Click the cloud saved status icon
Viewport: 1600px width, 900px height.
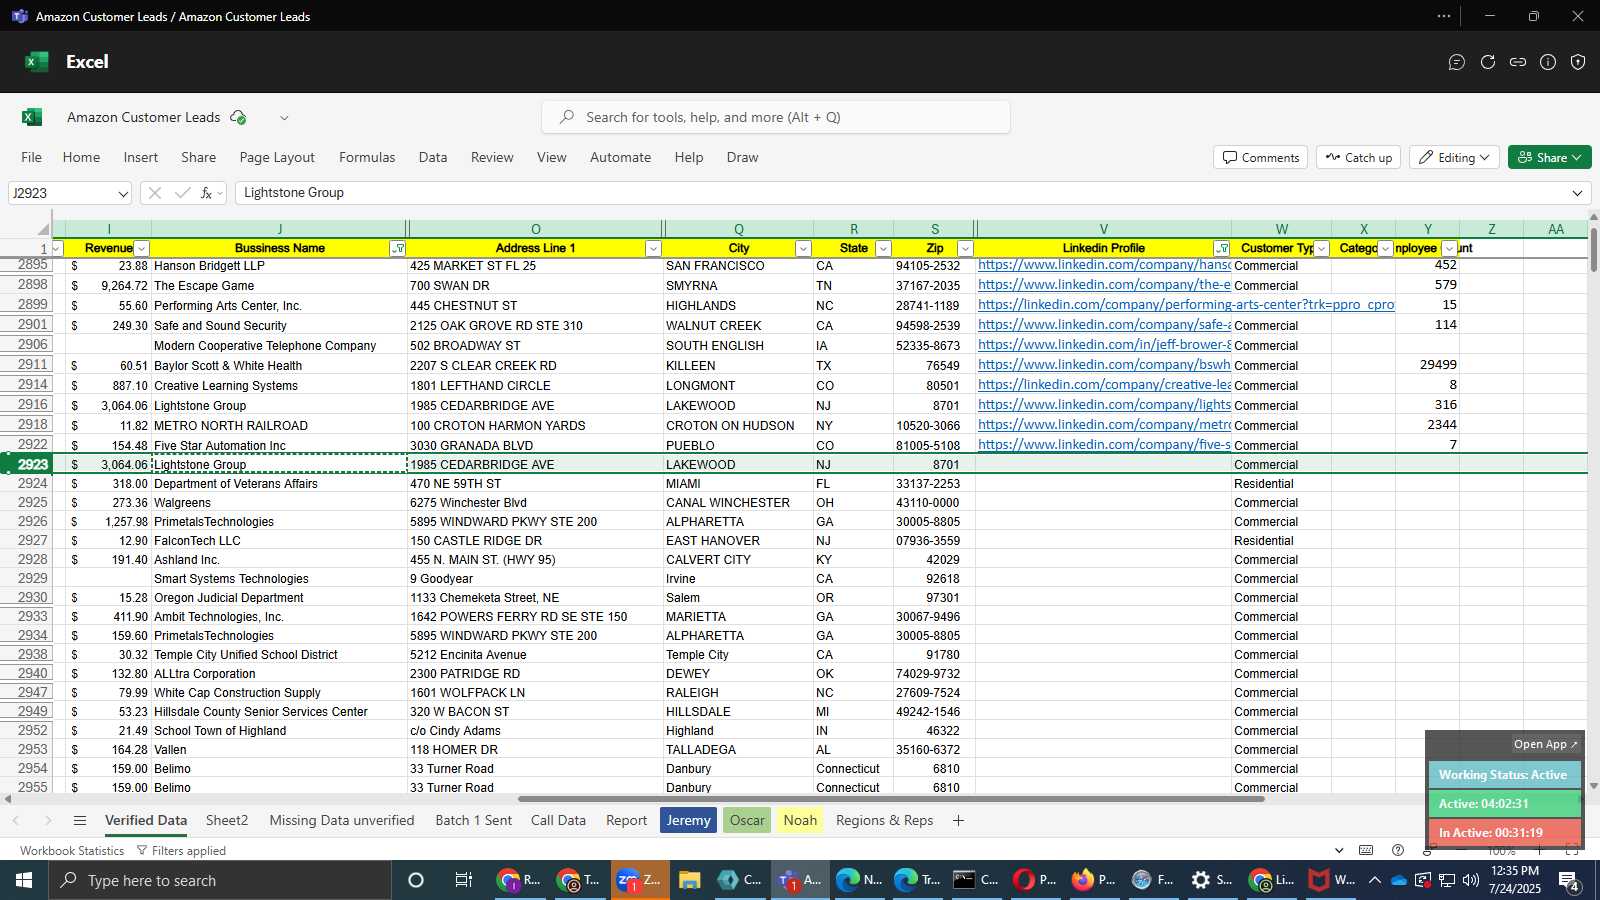[238, 117]
